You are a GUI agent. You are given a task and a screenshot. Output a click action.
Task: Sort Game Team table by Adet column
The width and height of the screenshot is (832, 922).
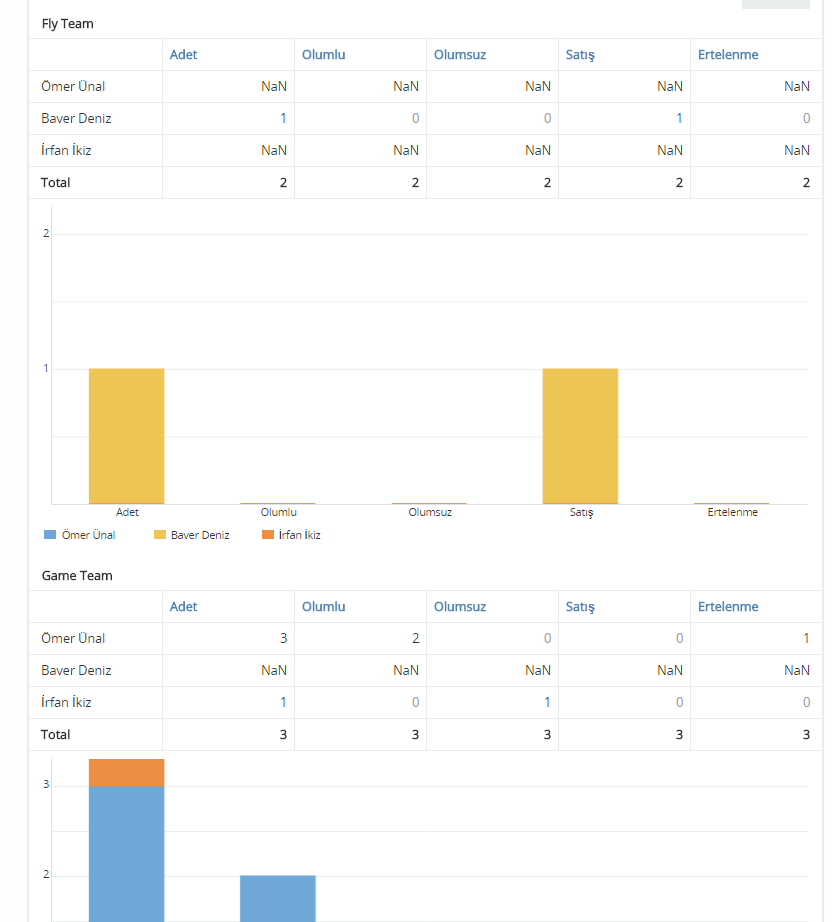click(x=183, y=607)
